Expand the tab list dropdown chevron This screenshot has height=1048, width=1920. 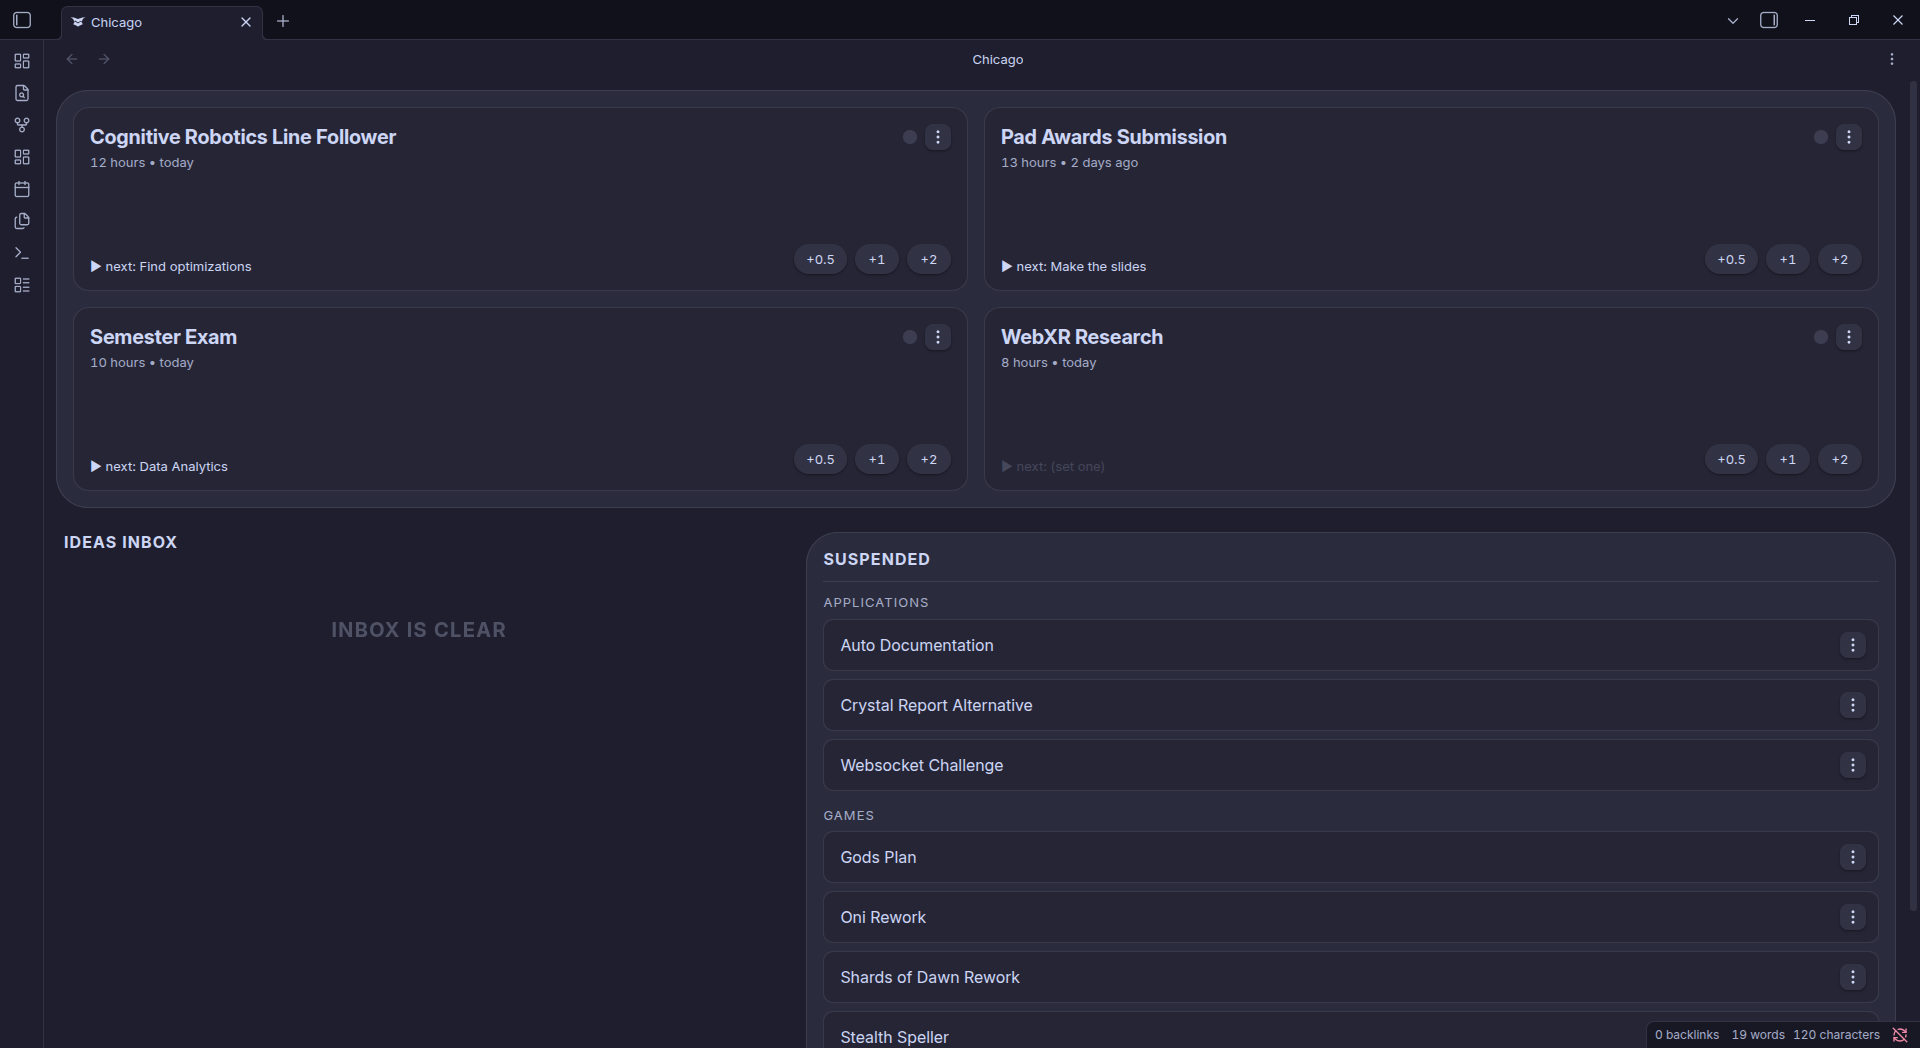coord(1733,21)
